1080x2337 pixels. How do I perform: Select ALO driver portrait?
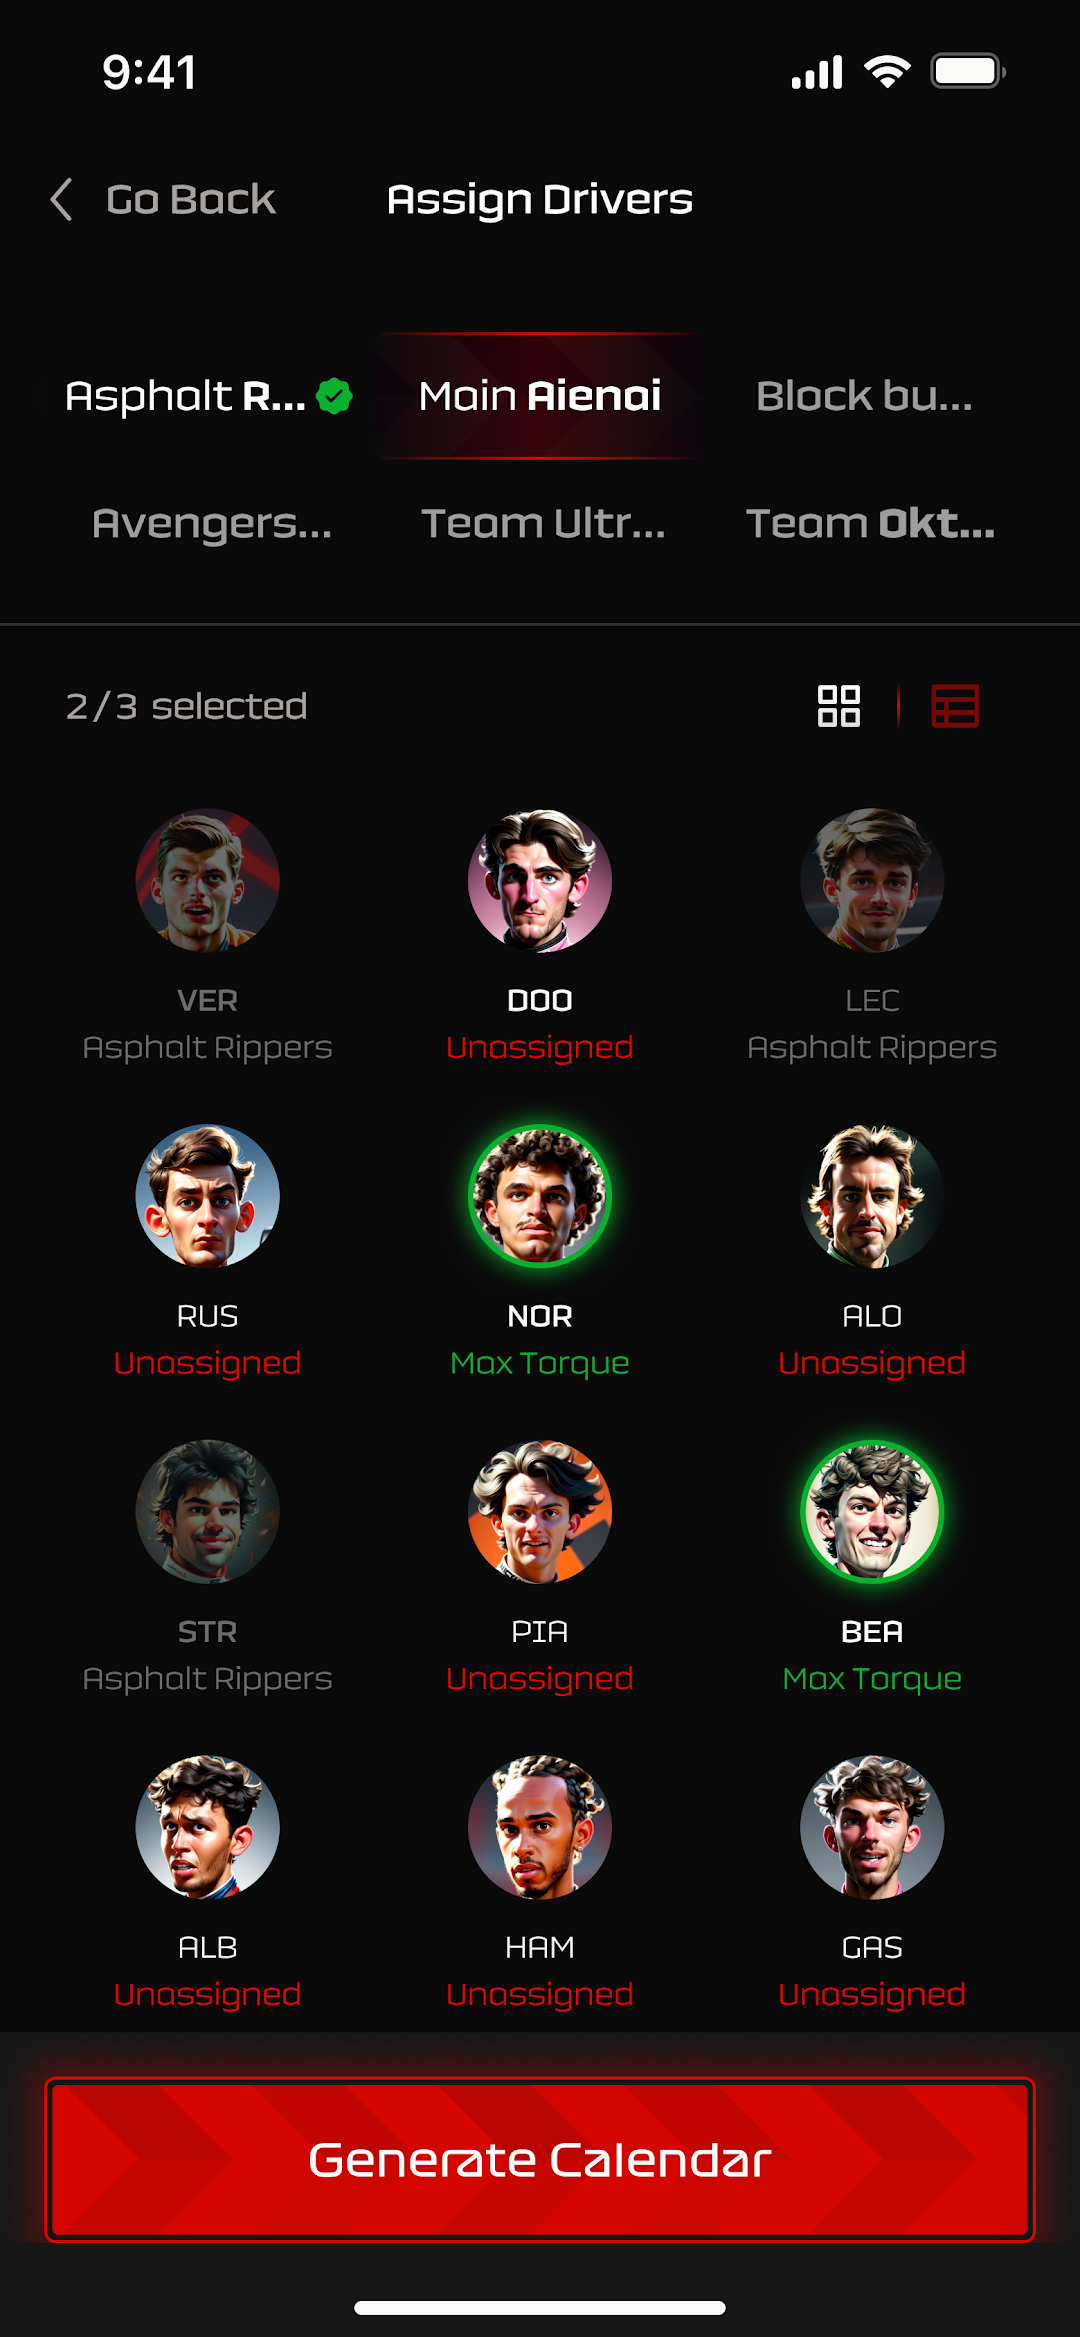point(872,1196)
